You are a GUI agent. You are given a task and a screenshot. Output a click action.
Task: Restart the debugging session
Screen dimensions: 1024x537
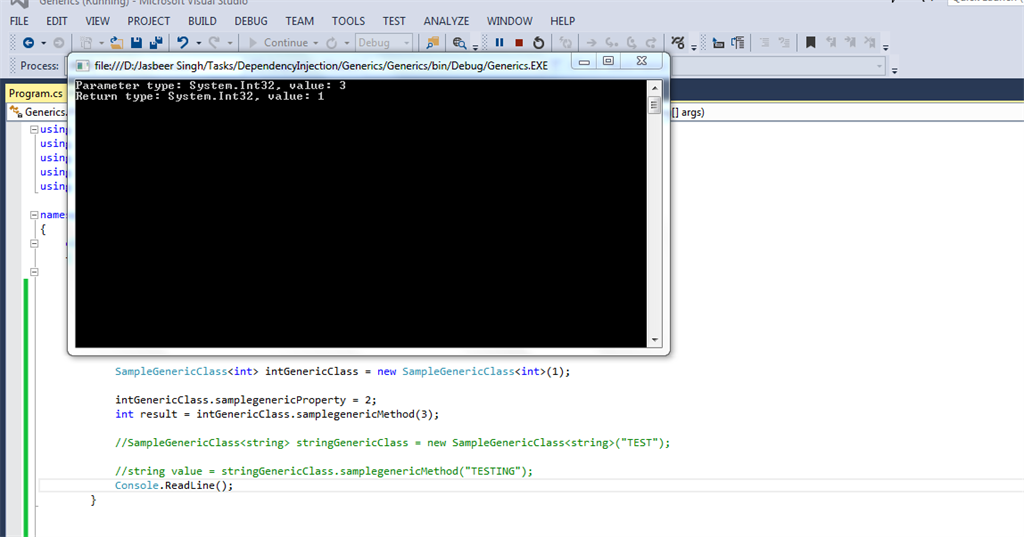click(x=539, y=43)
